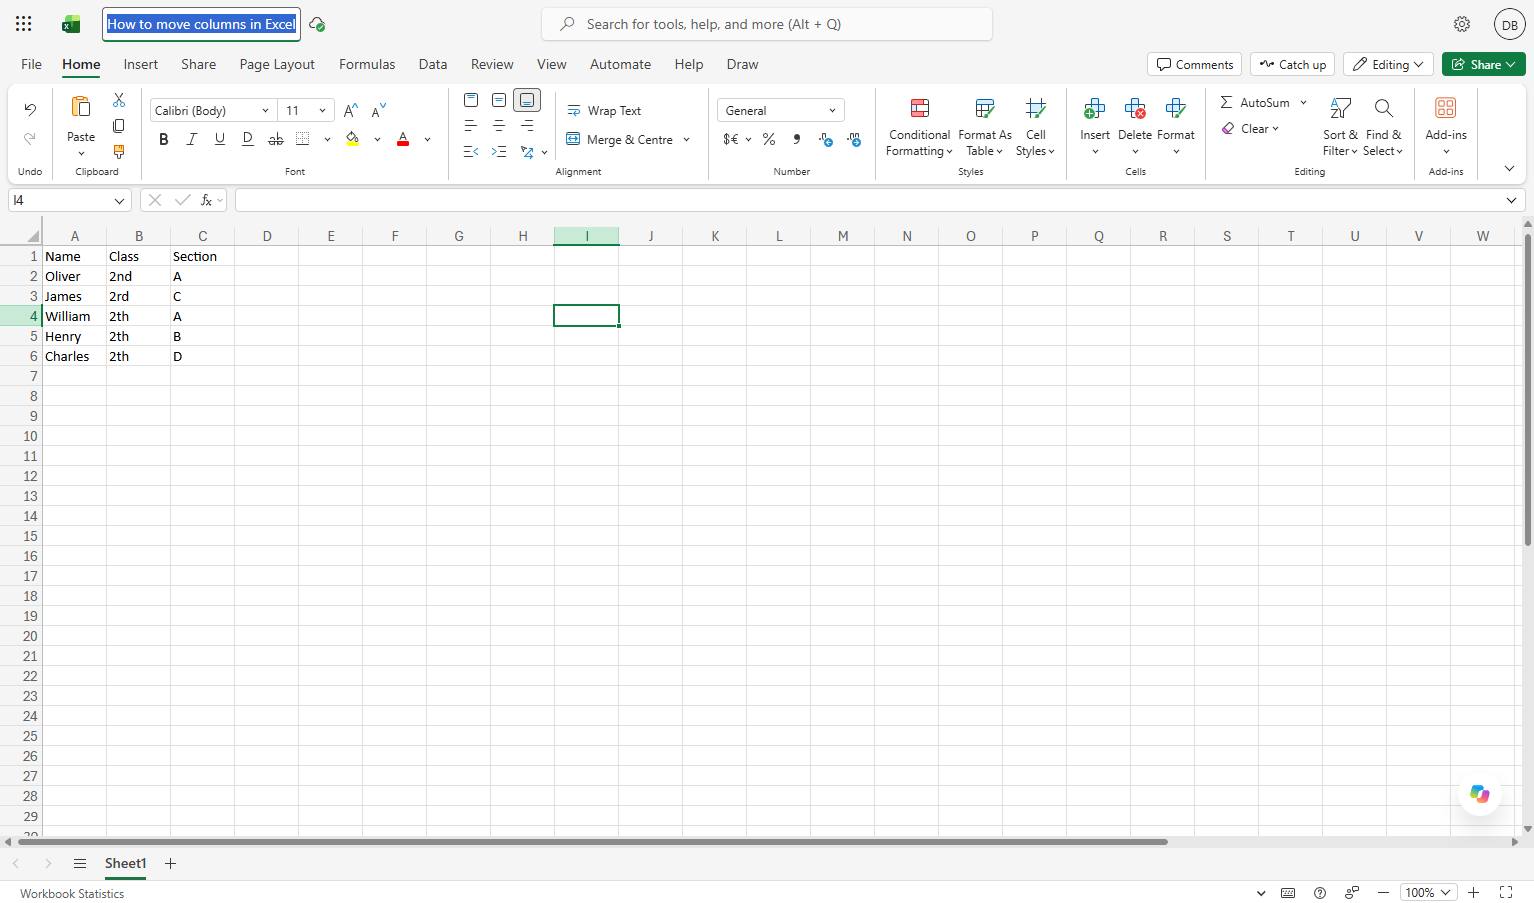Increase decimal places icon

tap(826, 139)
